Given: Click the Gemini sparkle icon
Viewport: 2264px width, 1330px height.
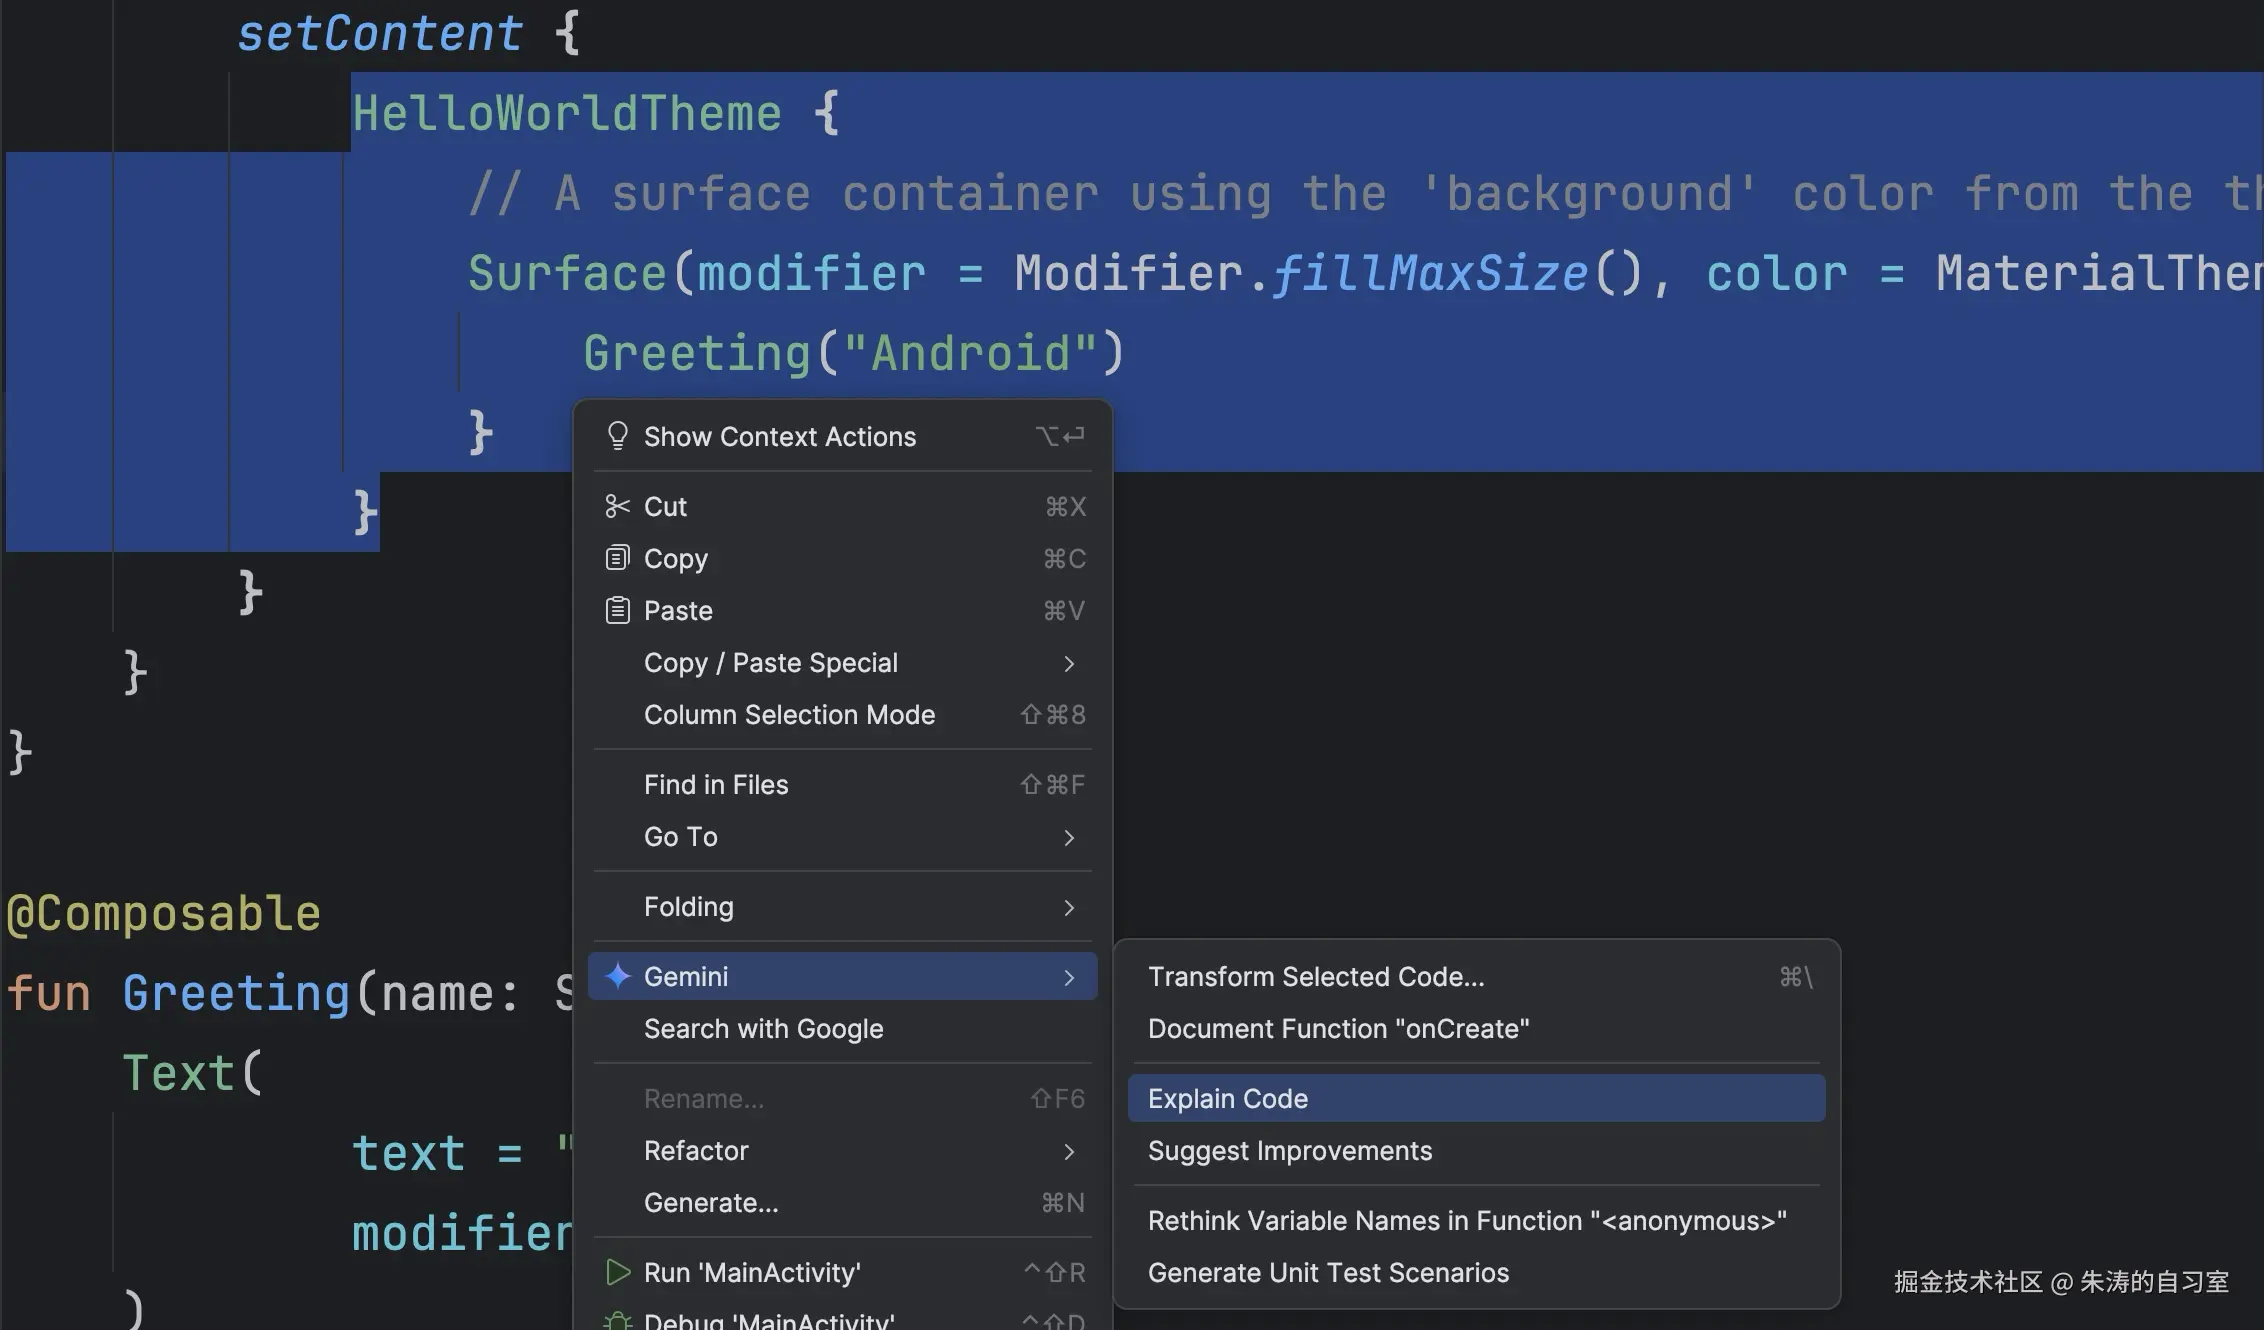Looking at the screenshot, I should [x=618, y=976].
